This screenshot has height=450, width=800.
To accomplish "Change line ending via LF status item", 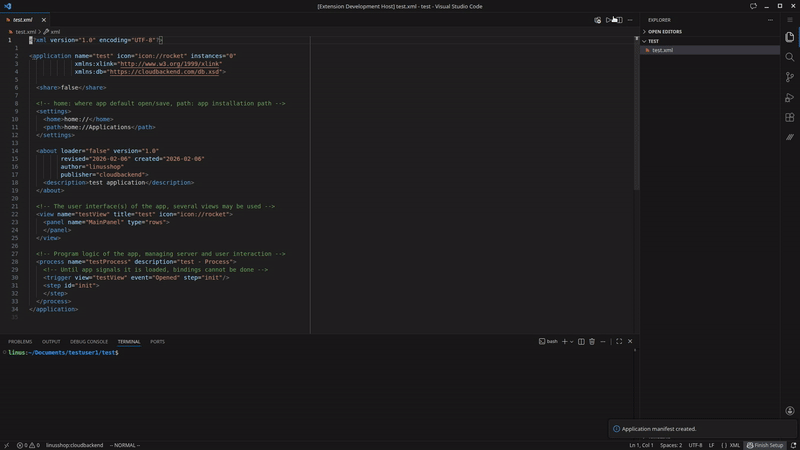I will click(711, 445).
